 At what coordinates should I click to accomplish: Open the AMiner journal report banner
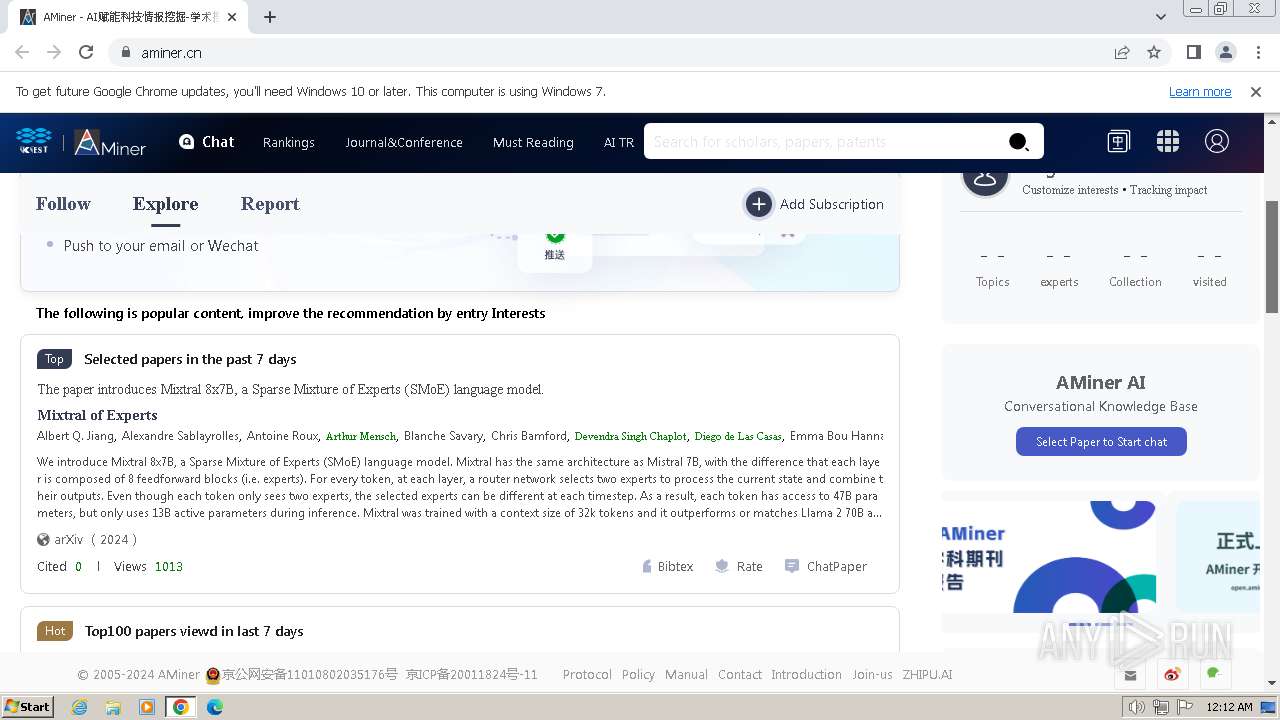(1048, 556)
